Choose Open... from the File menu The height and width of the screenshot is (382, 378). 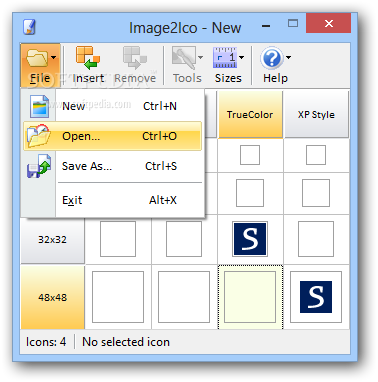[113, 136]
